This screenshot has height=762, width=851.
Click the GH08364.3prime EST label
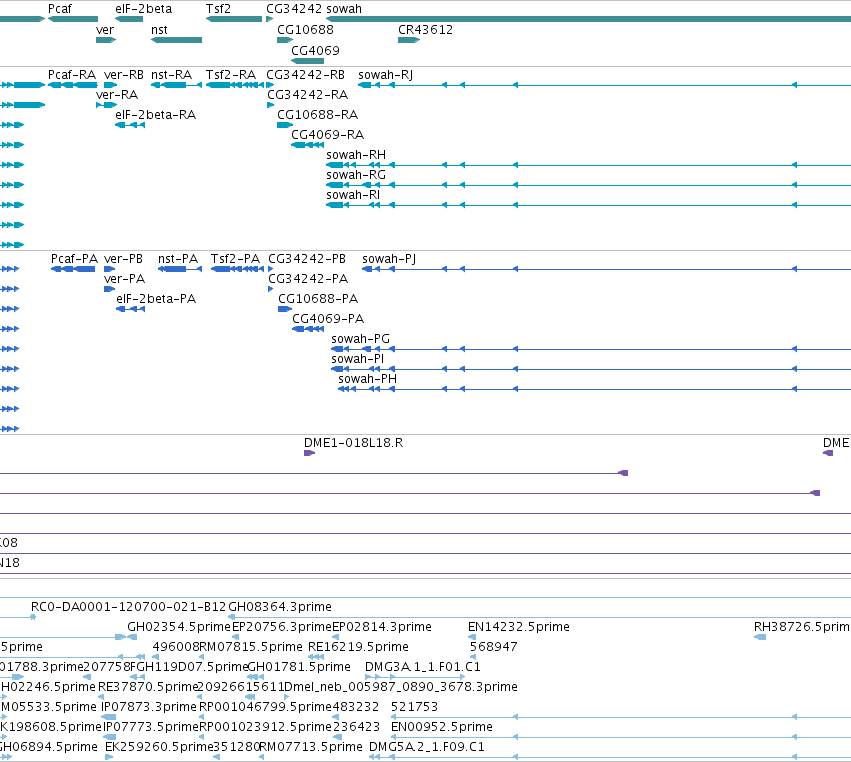pos(280,607)
